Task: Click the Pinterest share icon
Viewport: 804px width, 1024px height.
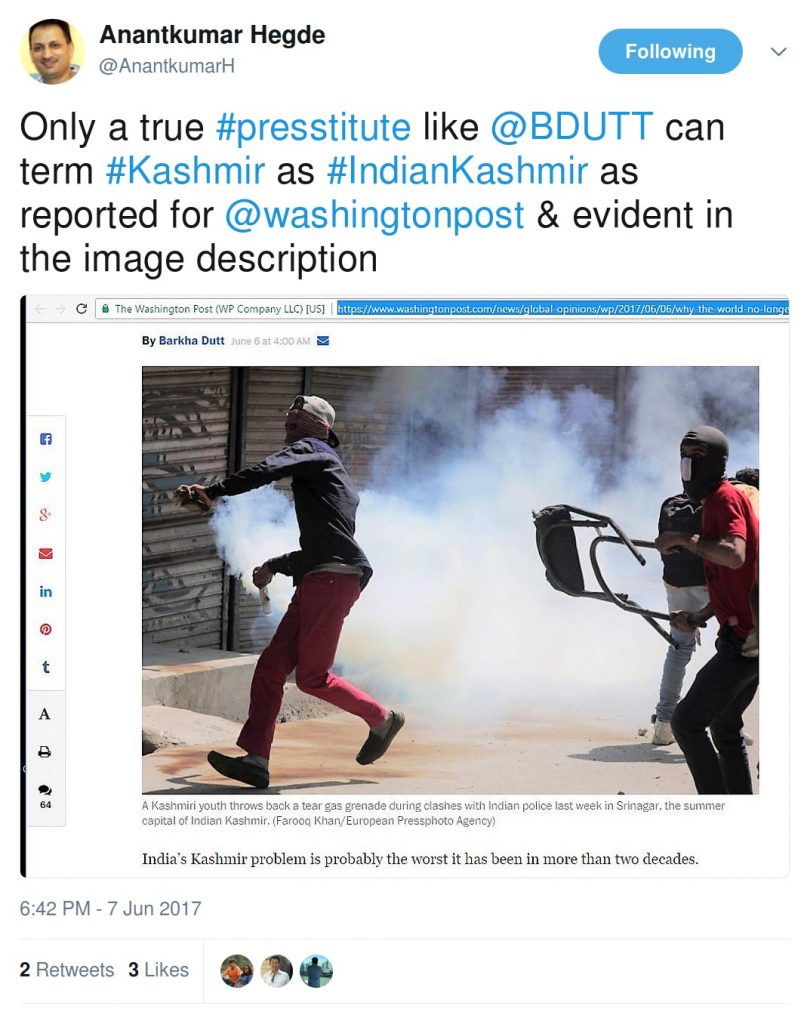Action: point(46,630)
